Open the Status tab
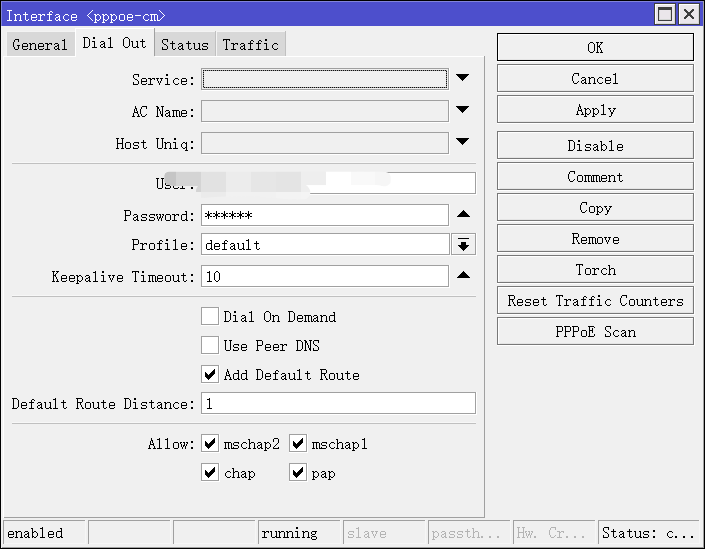This screenshot has width=705, height=549. (x=185, y=44)
